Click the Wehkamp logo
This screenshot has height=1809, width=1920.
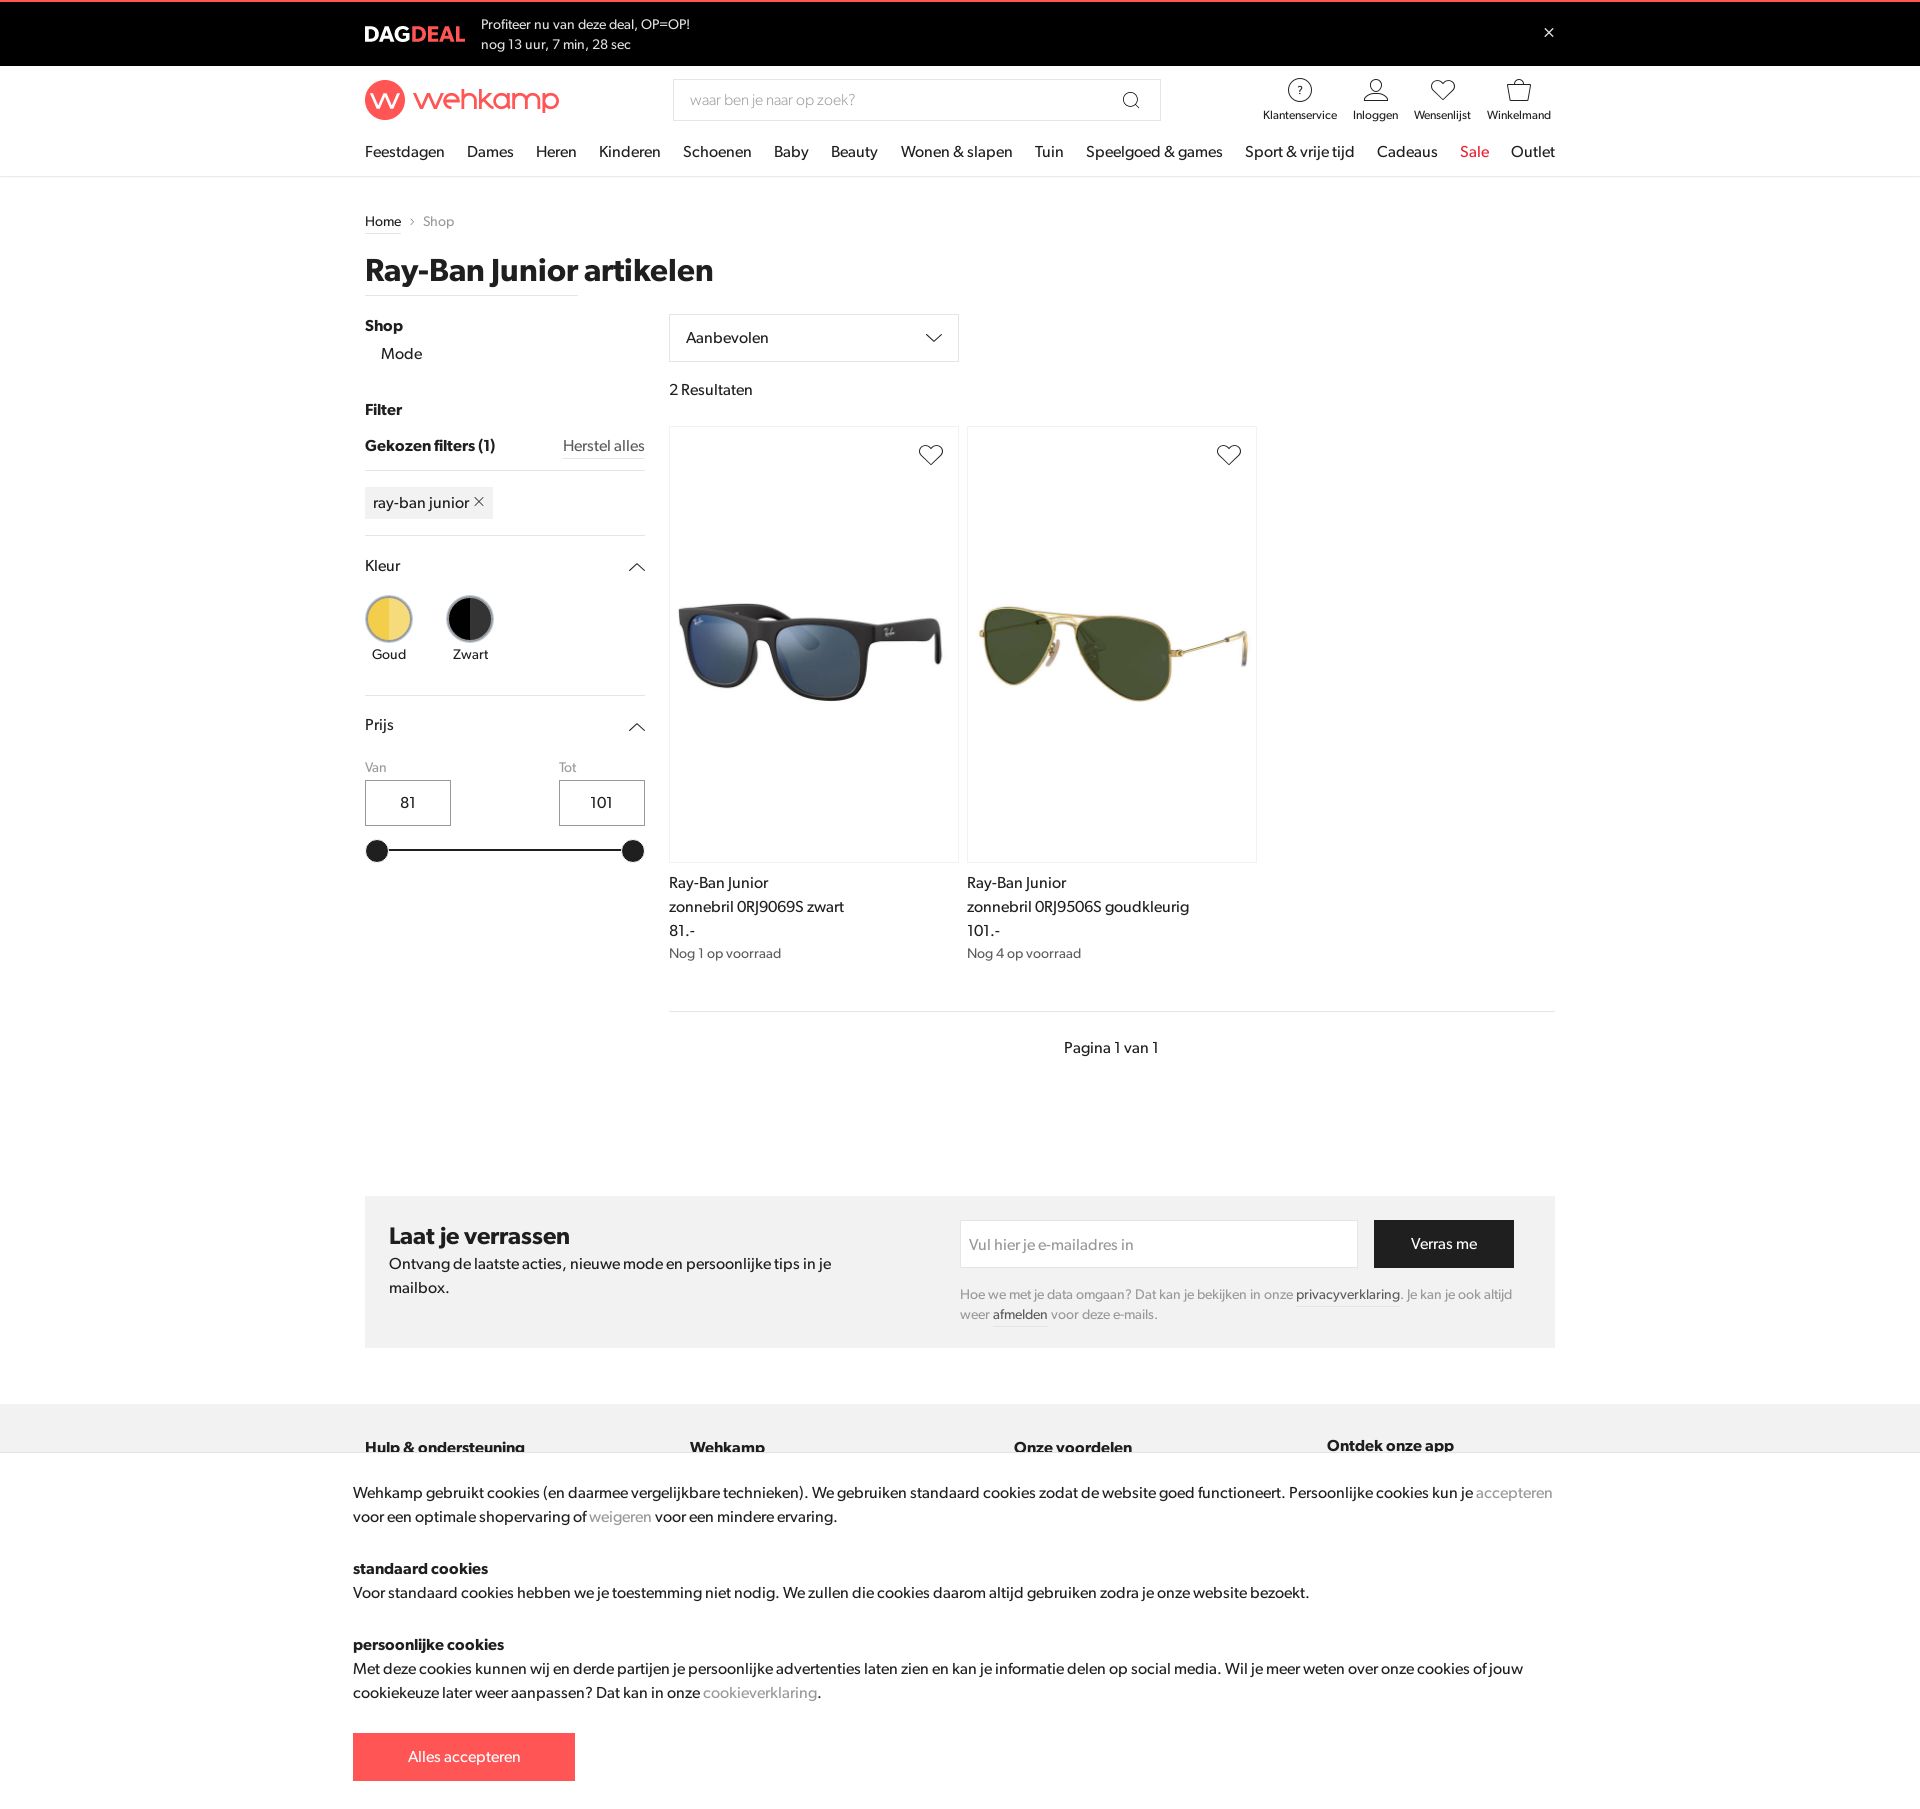pos(462,100)
